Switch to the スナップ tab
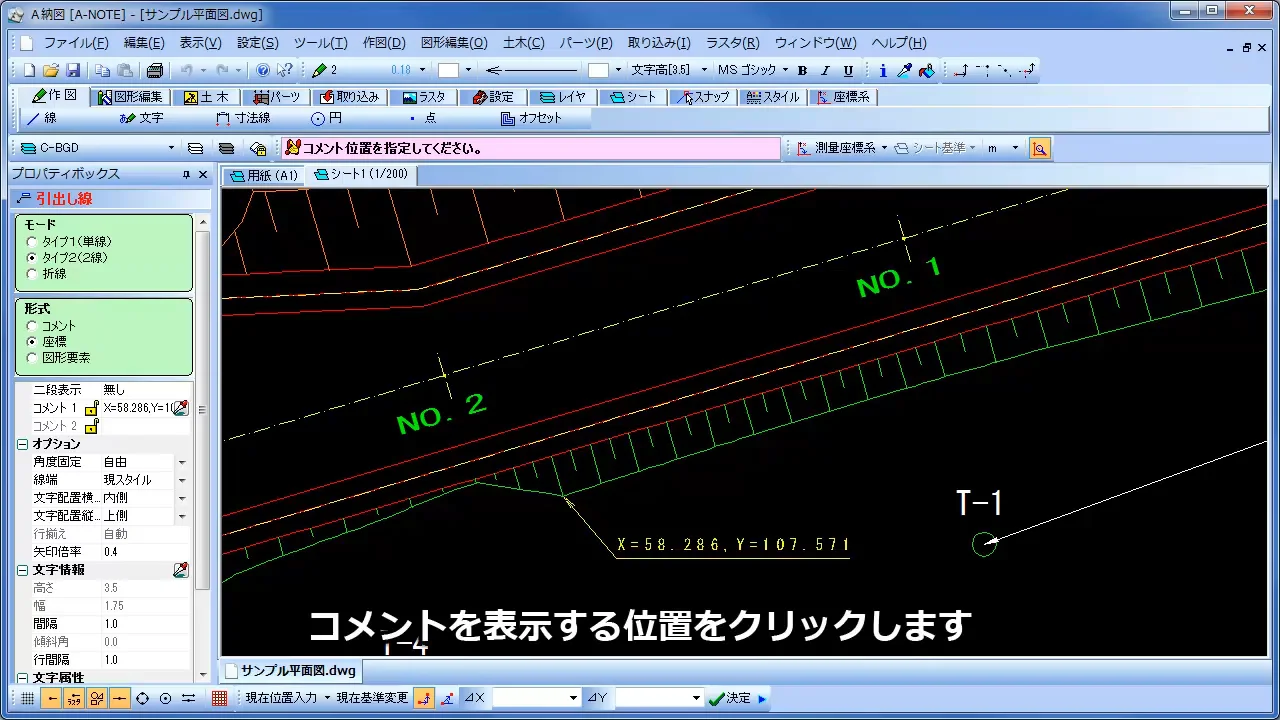Image resolution: width=1280 pixels, height=720 pixels. point(701,97)
